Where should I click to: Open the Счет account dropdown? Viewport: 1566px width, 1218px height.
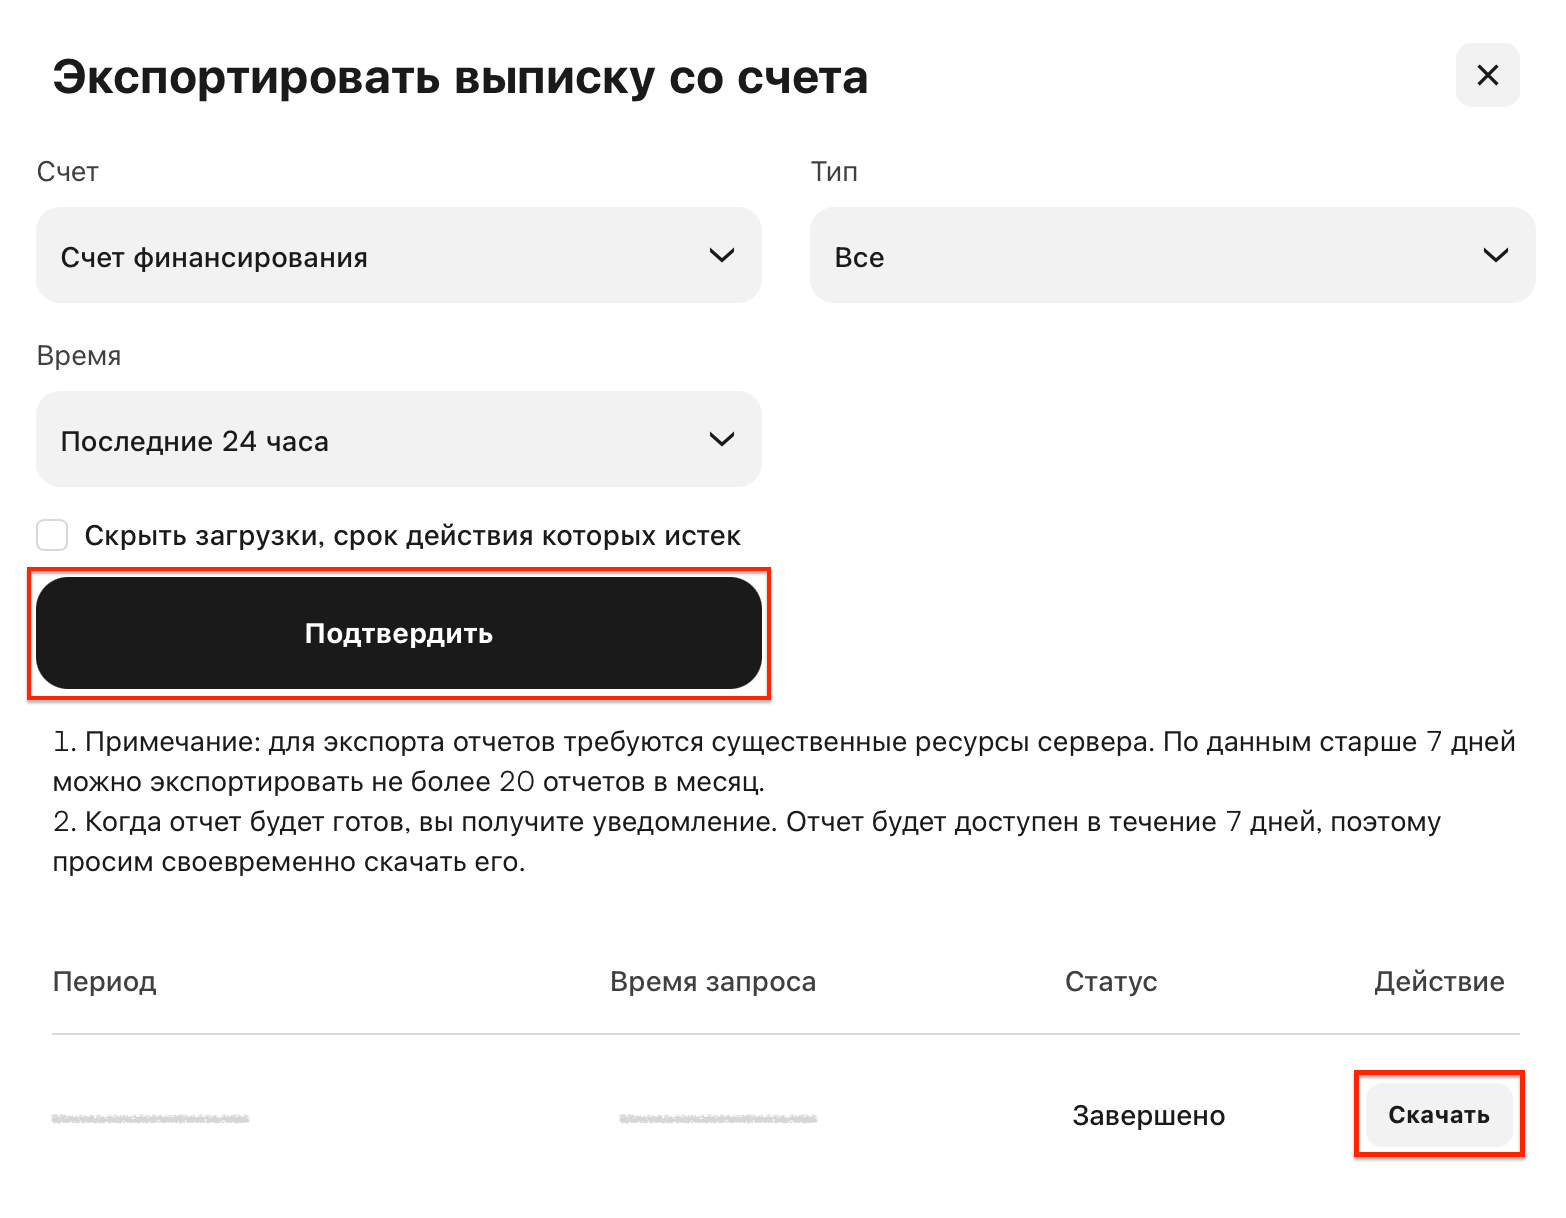399,255
